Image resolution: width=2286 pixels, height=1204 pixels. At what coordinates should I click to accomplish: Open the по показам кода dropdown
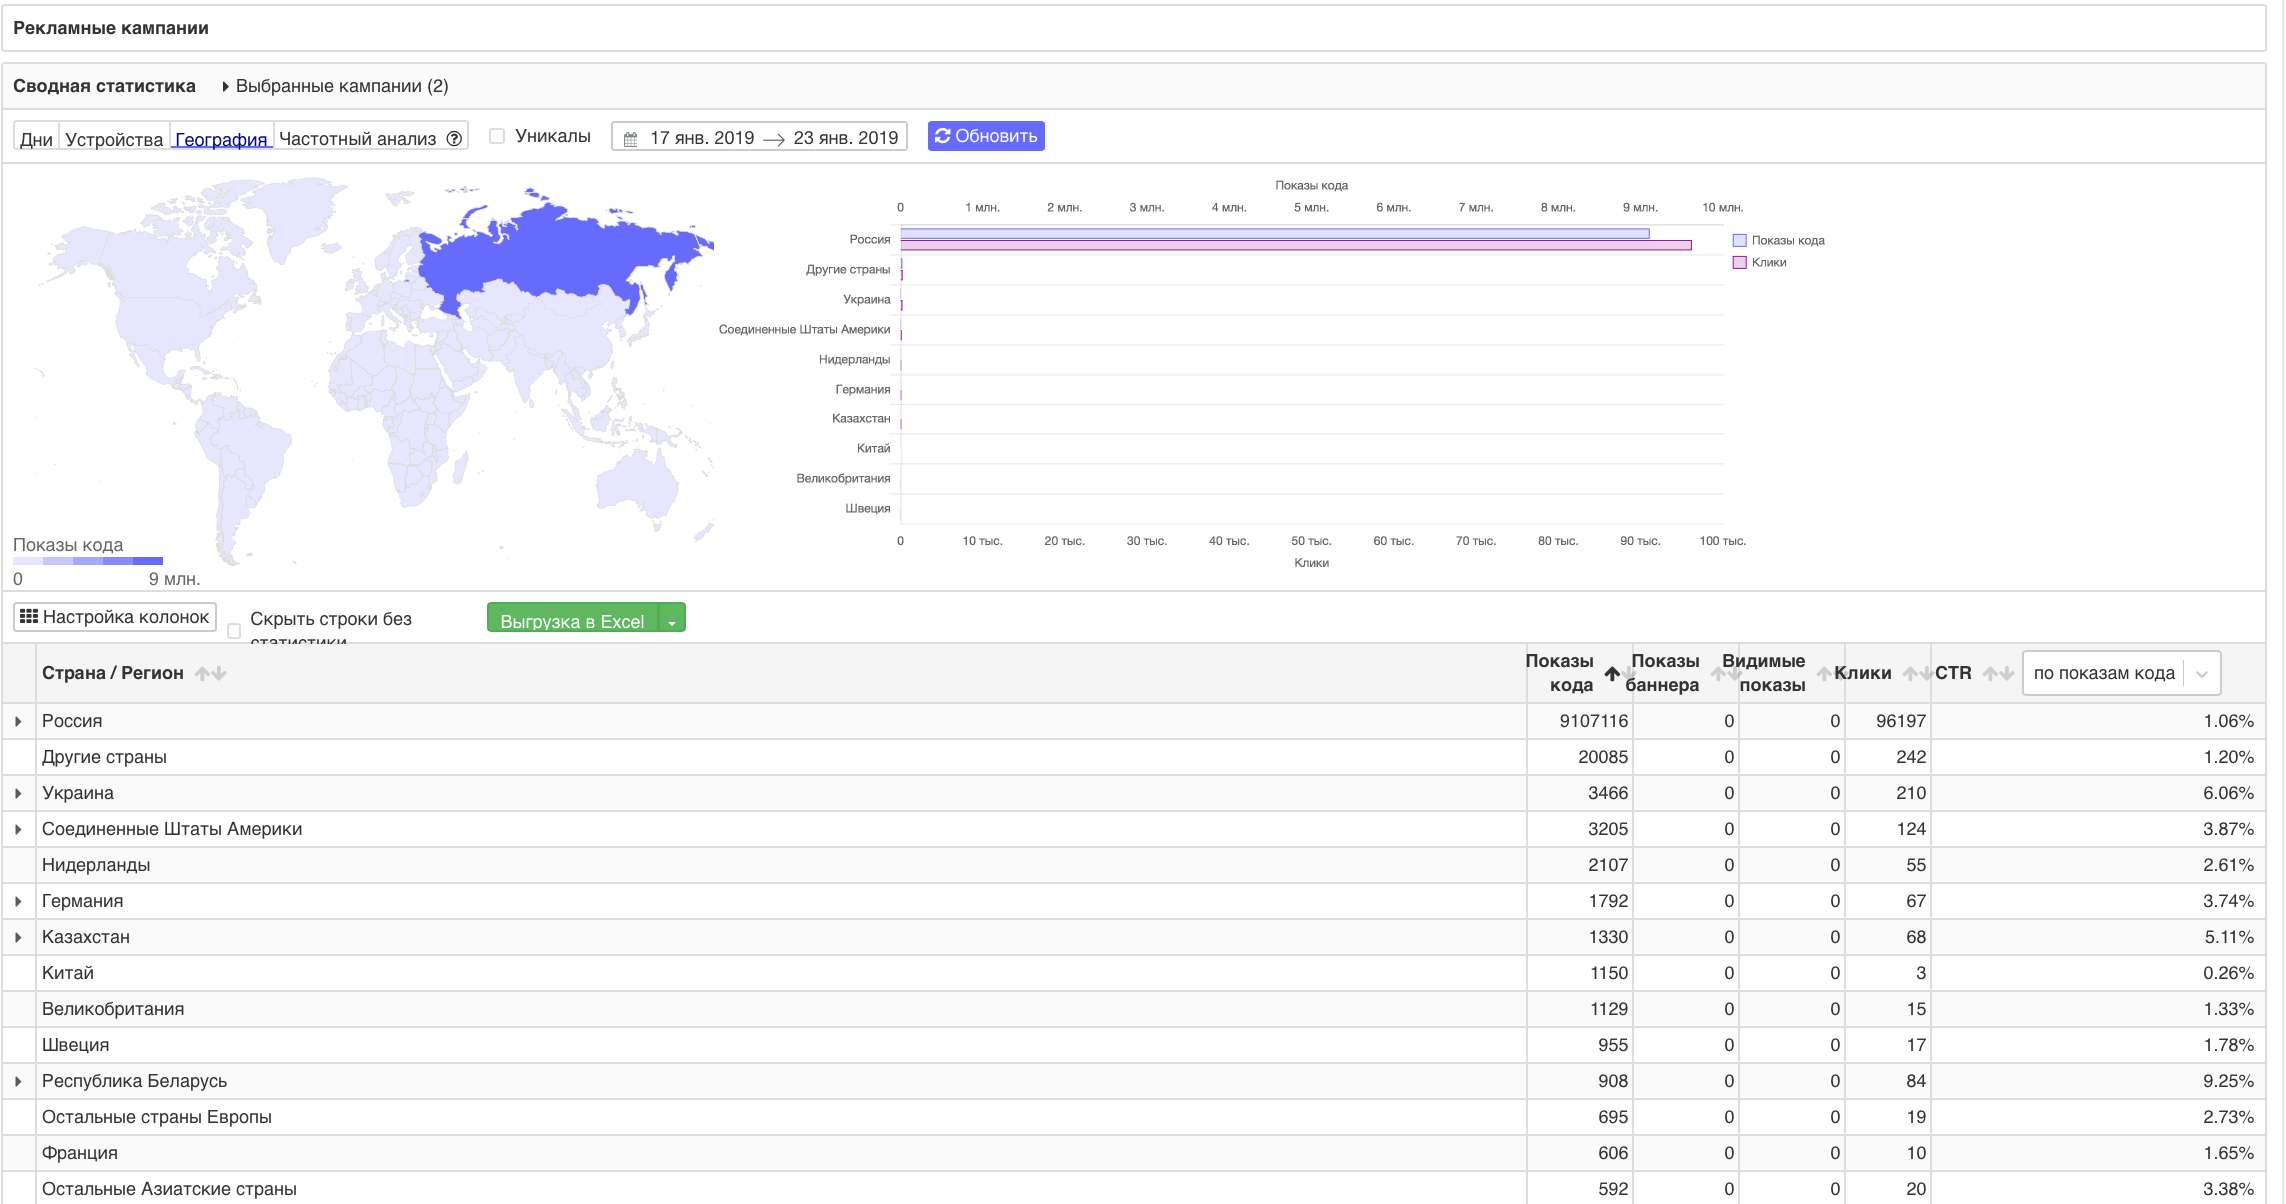[2120, 673]
